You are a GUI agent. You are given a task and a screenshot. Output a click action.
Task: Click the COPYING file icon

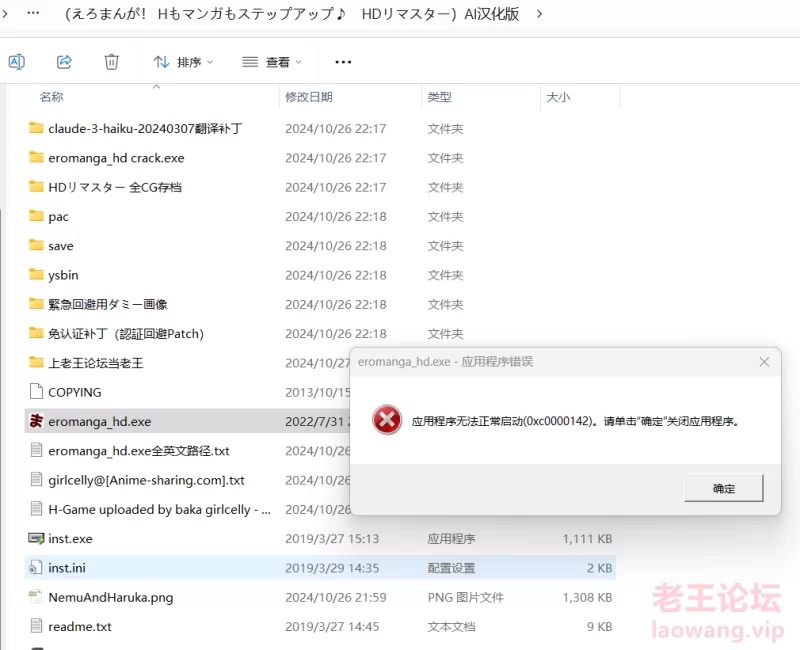coord(36,391)
